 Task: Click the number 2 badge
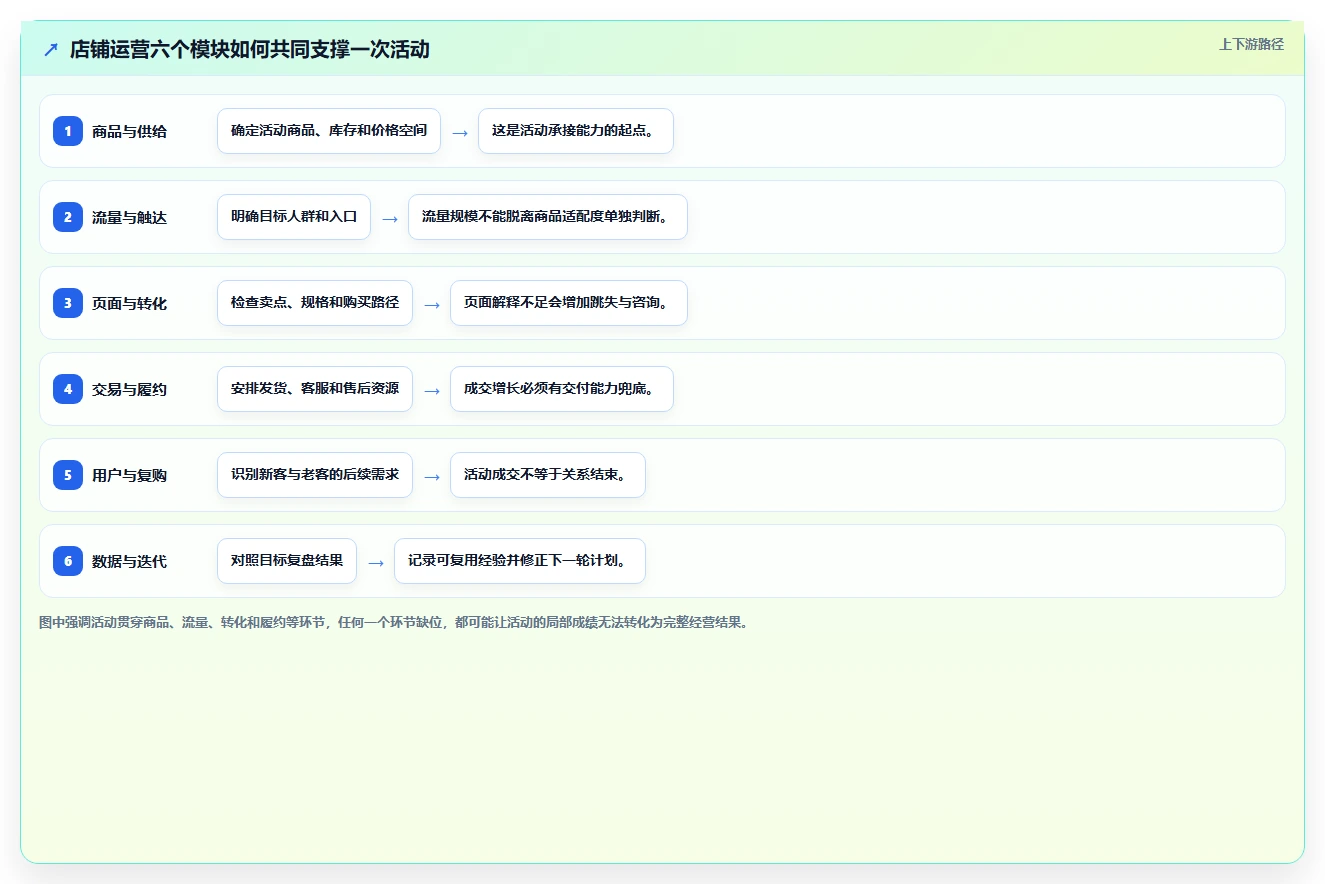[68, 216]
